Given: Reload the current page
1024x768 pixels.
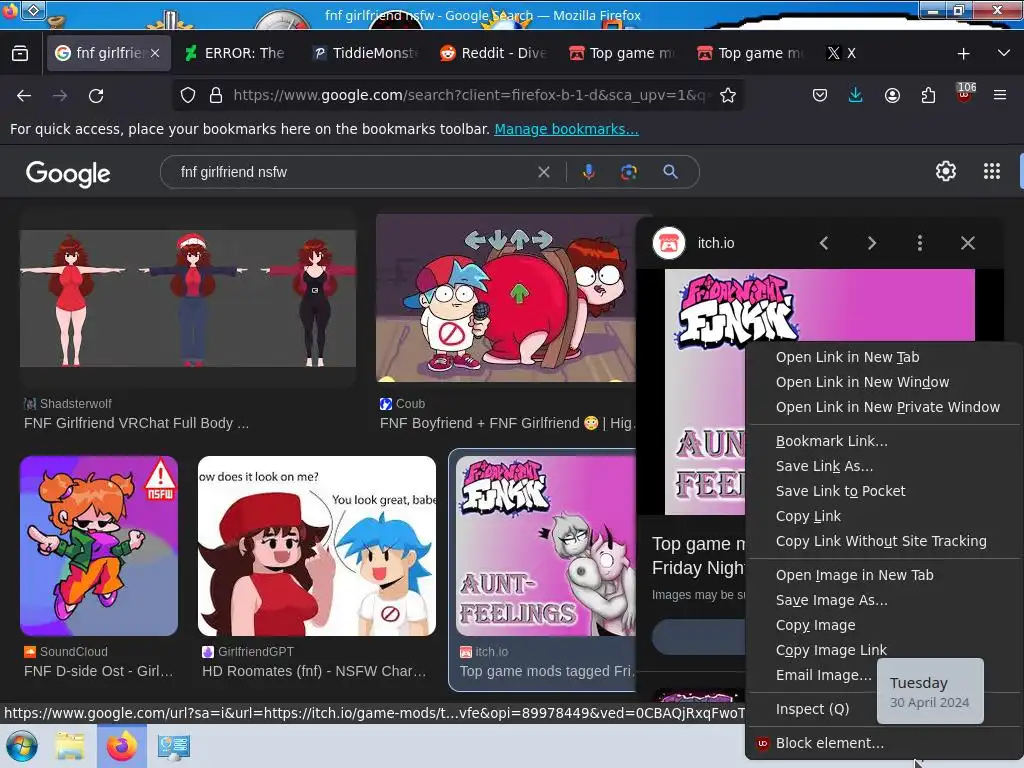Looking at the screenshot, I should (96, 95).
